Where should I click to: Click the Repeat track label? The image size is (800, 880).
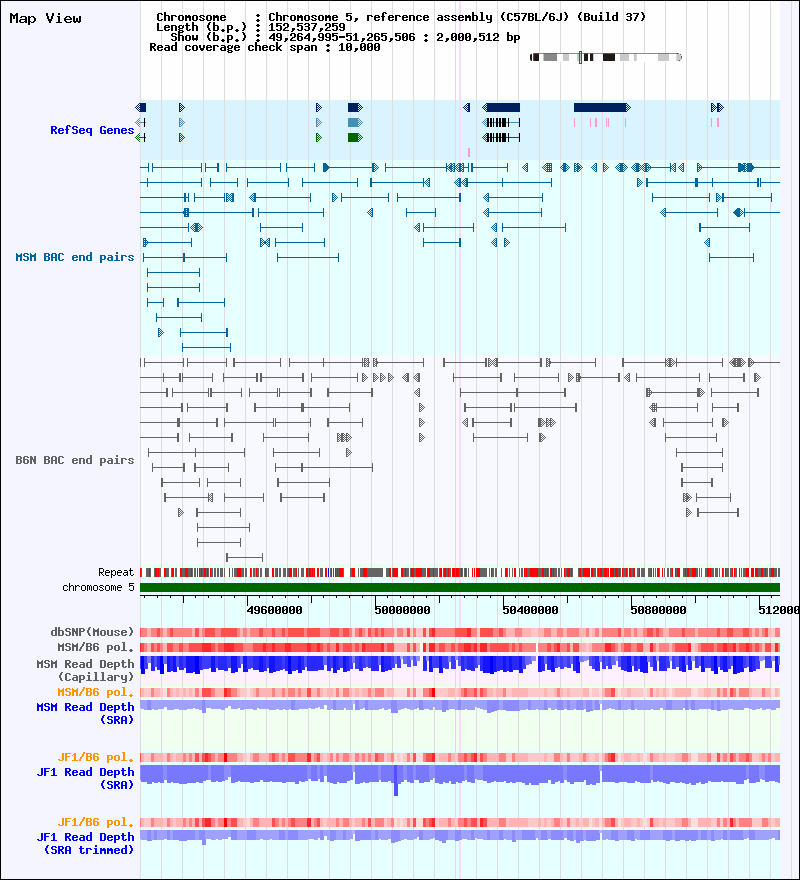[x=116, y=572]
